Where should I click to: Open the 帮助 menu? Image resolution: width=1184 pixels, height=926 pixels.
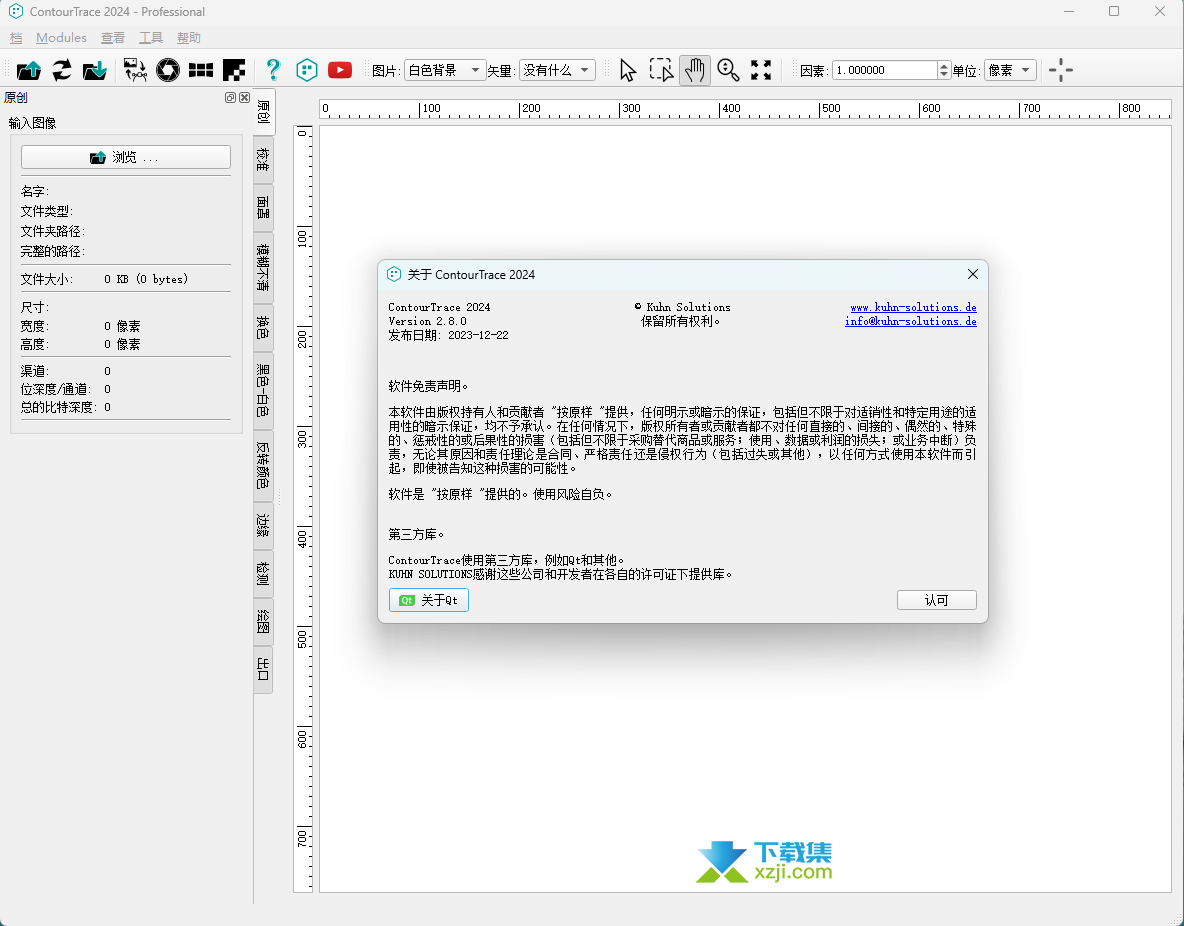tap(189, 38)
